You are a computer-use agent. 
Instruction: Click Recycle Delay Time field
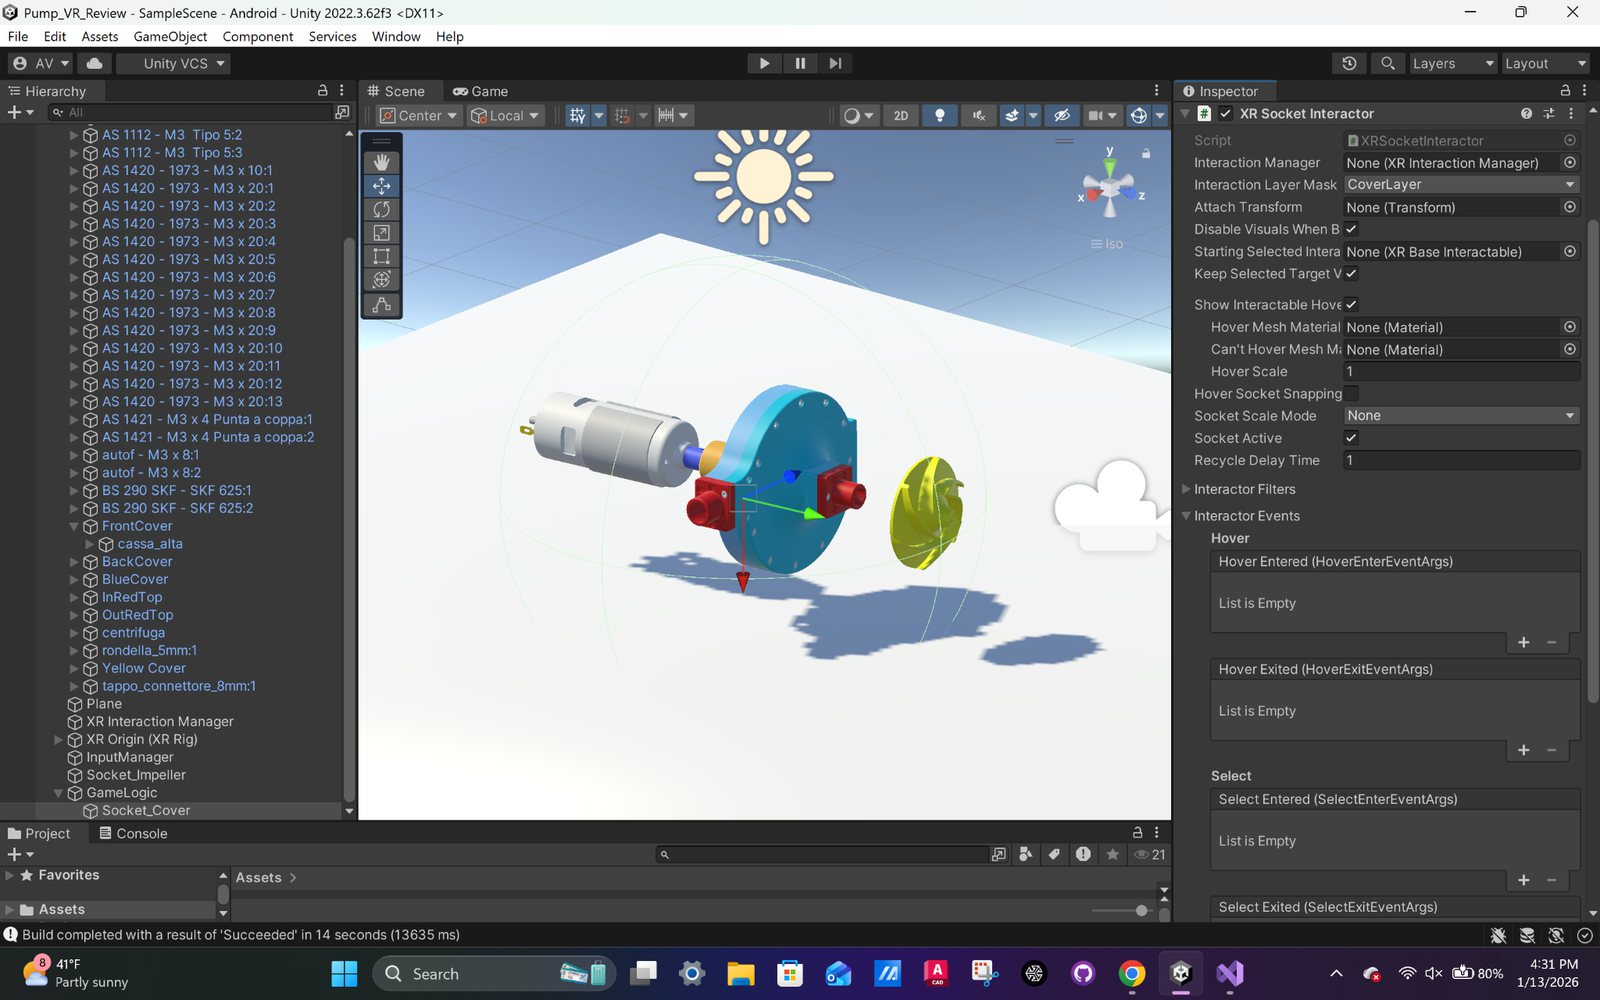(x=1461, y=460)
